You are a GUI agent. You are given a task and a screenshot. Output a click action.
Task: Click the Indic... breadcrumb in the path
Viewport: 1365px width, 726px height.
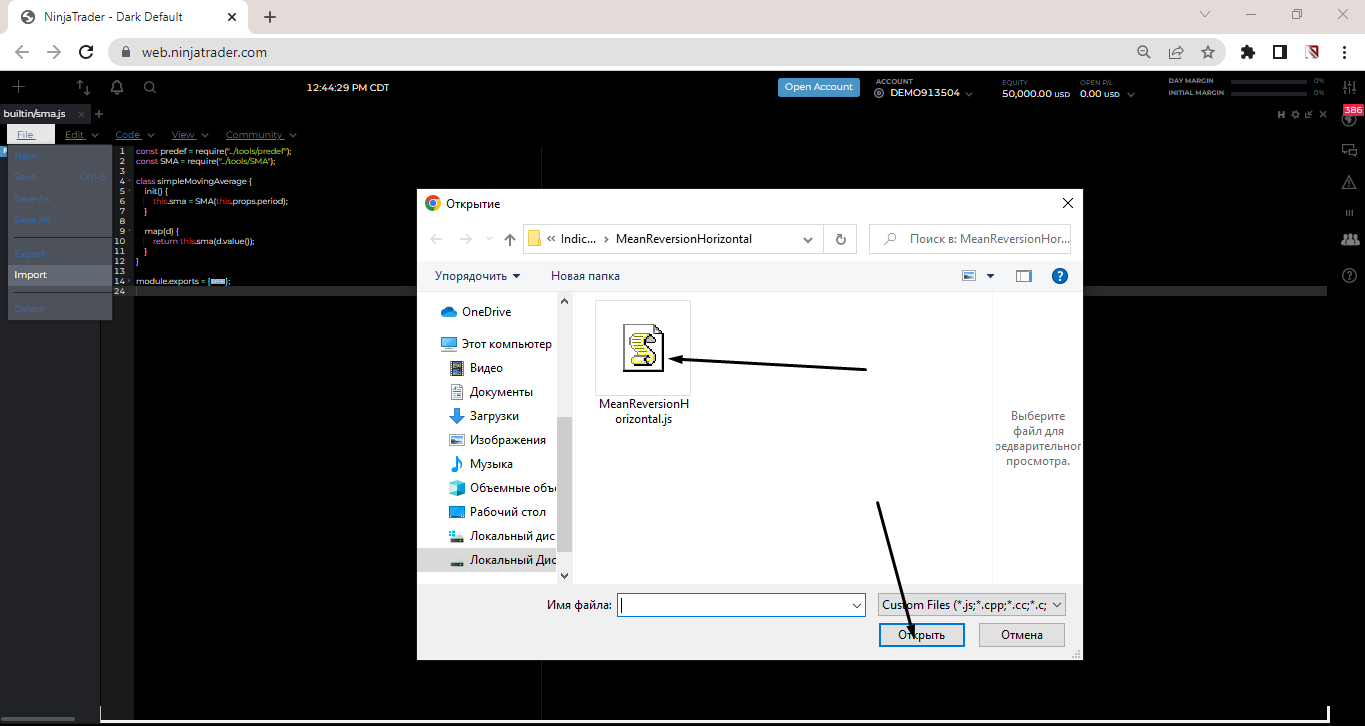click(x=578, y=239)
